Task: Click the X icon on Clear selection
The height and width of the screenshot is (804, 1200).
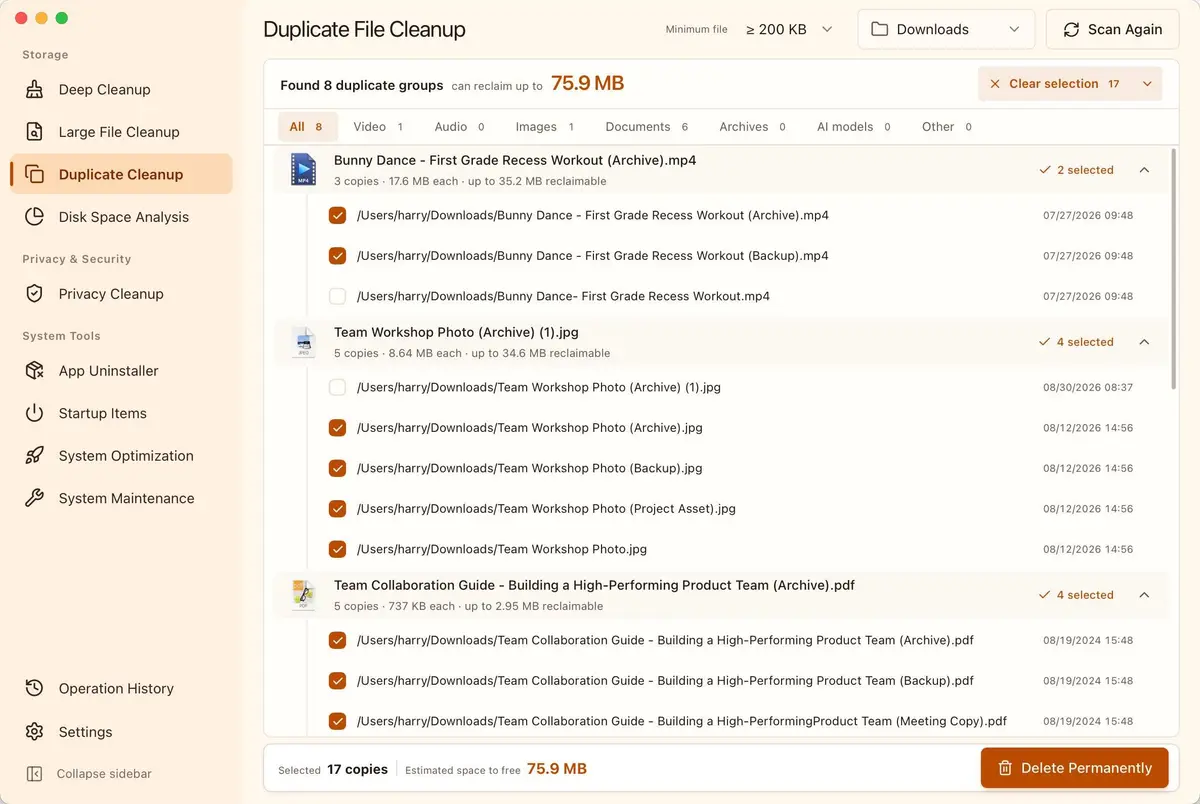Action: click(x=995, y=84)
